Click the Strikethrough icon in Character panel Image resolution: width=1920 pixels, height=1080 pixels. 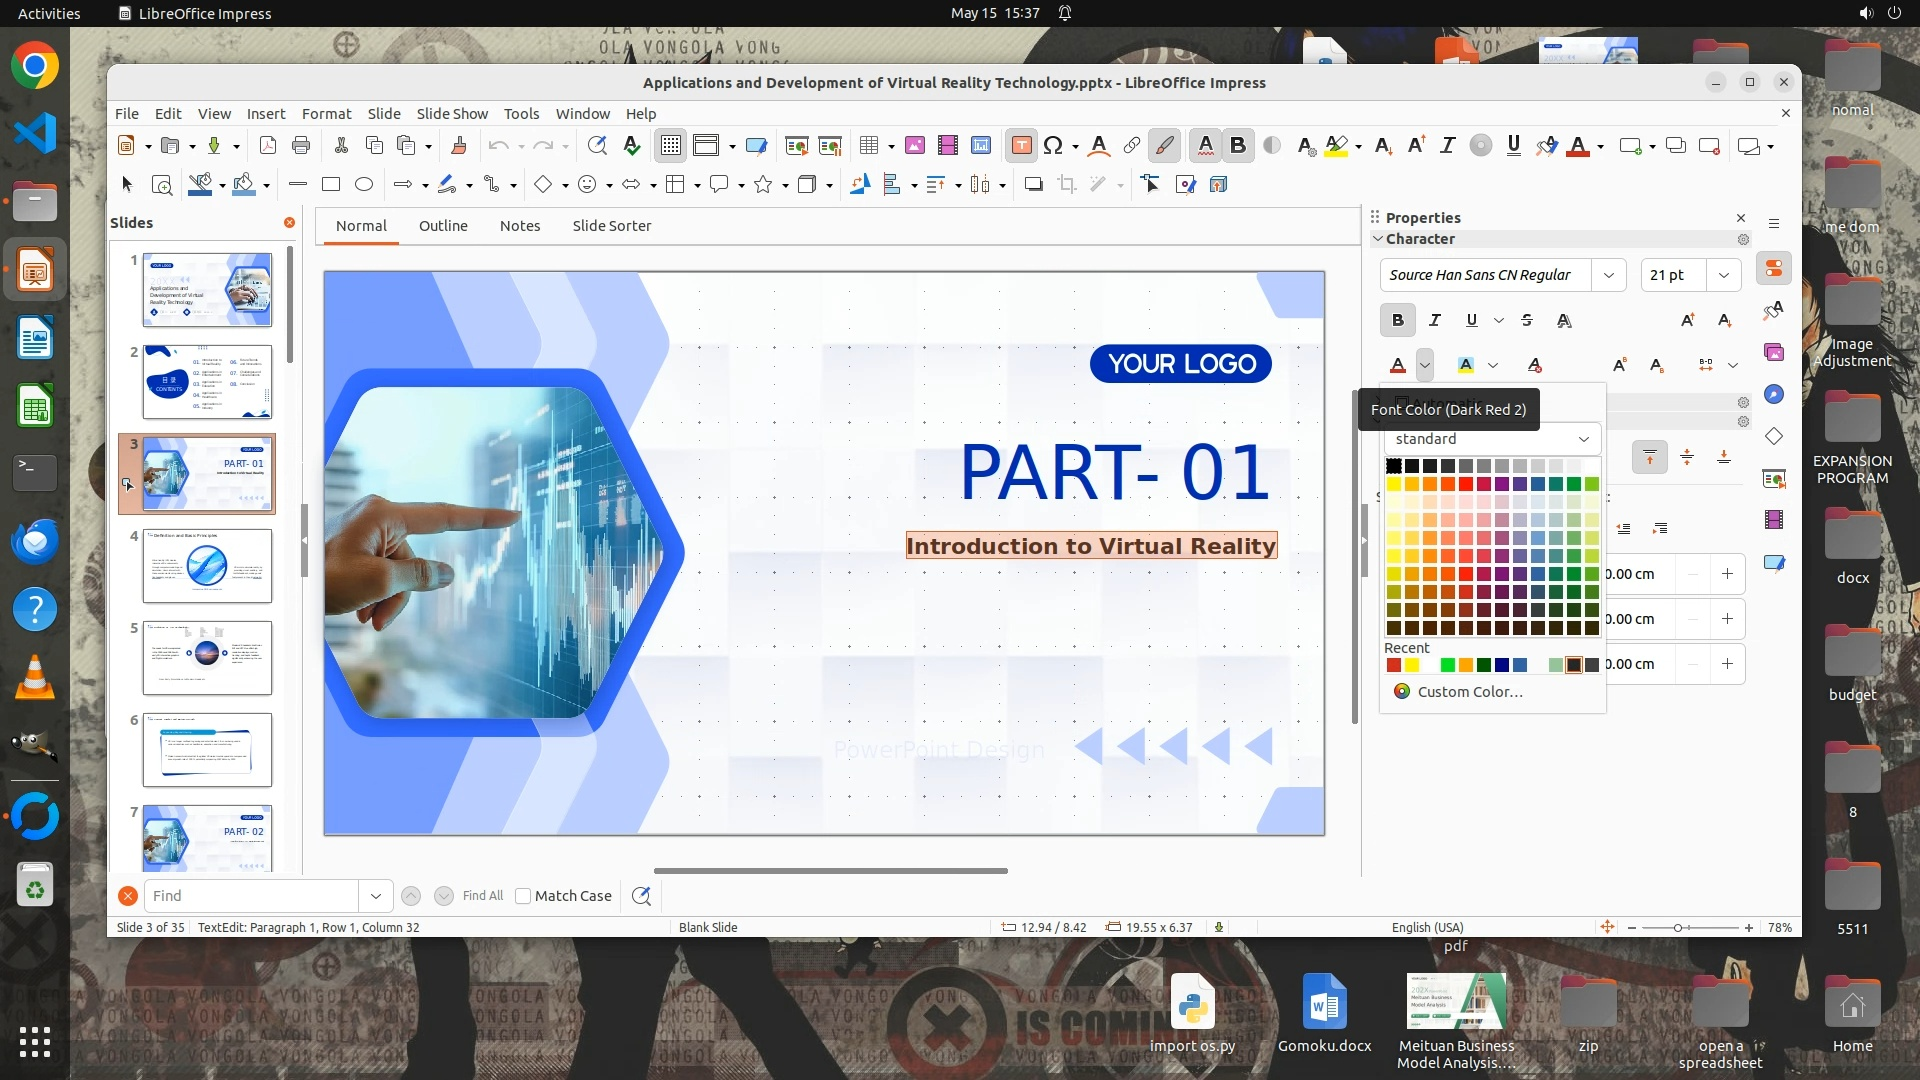[1527, 320]
